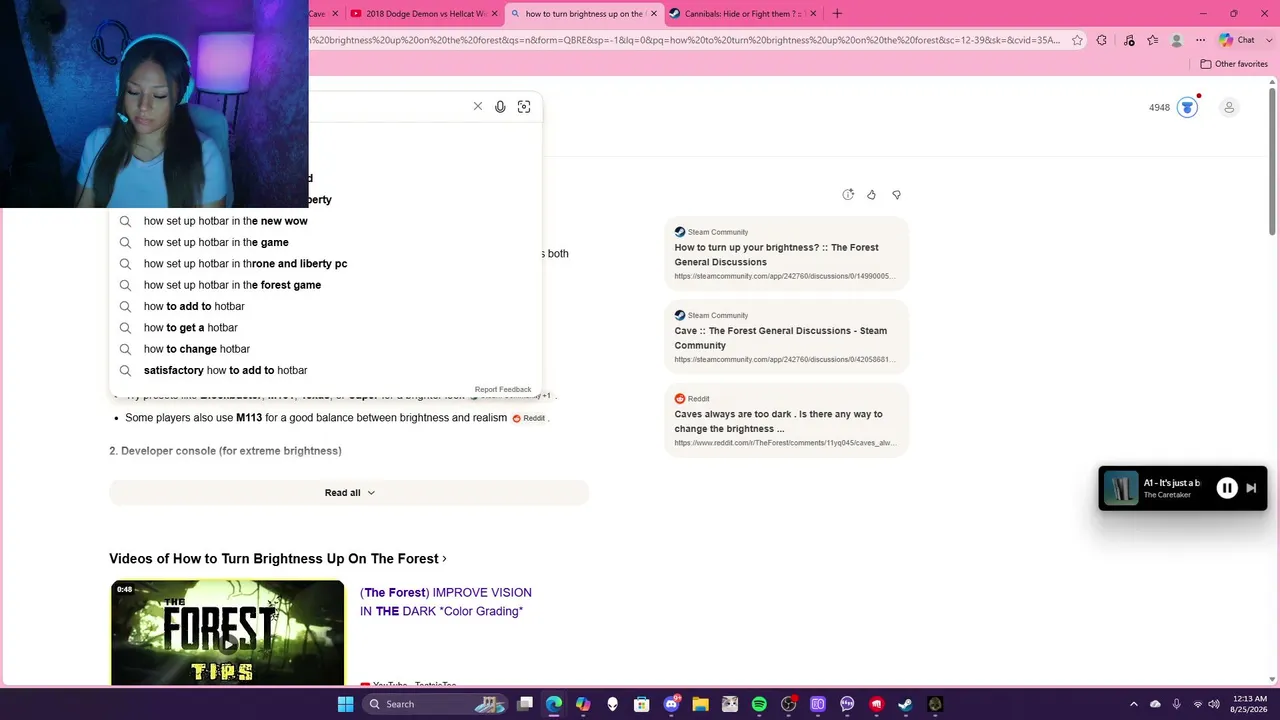This screenshot has width=1280, height=720.
Task: Open the Favorites list icon
Action: 1153,40
